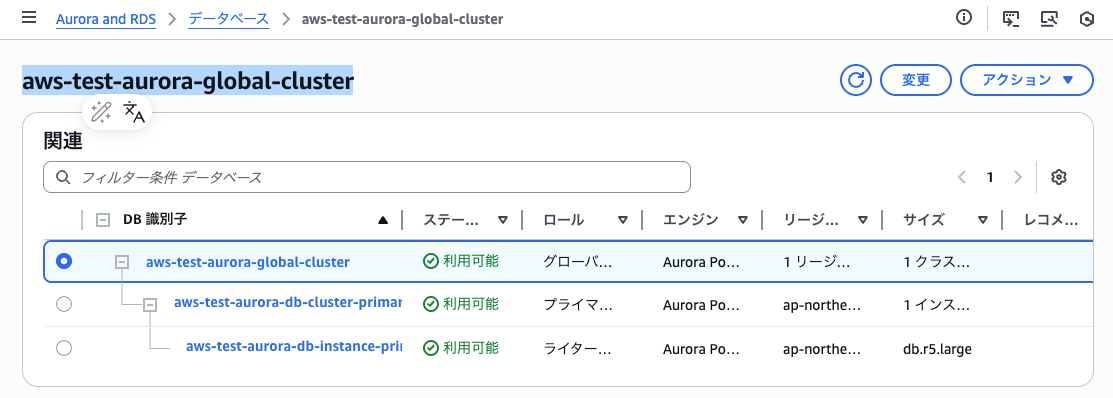Viewport: 1113px width, 398px height.
Task: Go to next page arrow
Action: point(1018,177)
